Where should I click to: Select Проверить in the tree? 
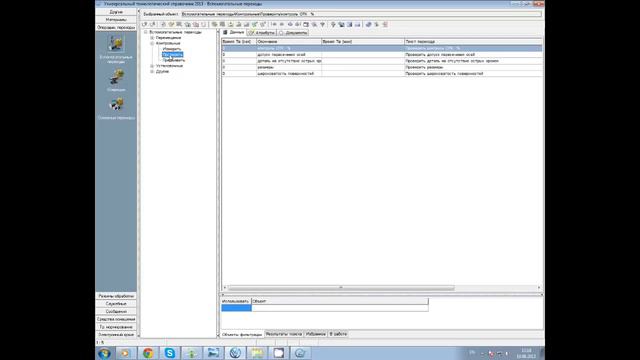[172, 54]
